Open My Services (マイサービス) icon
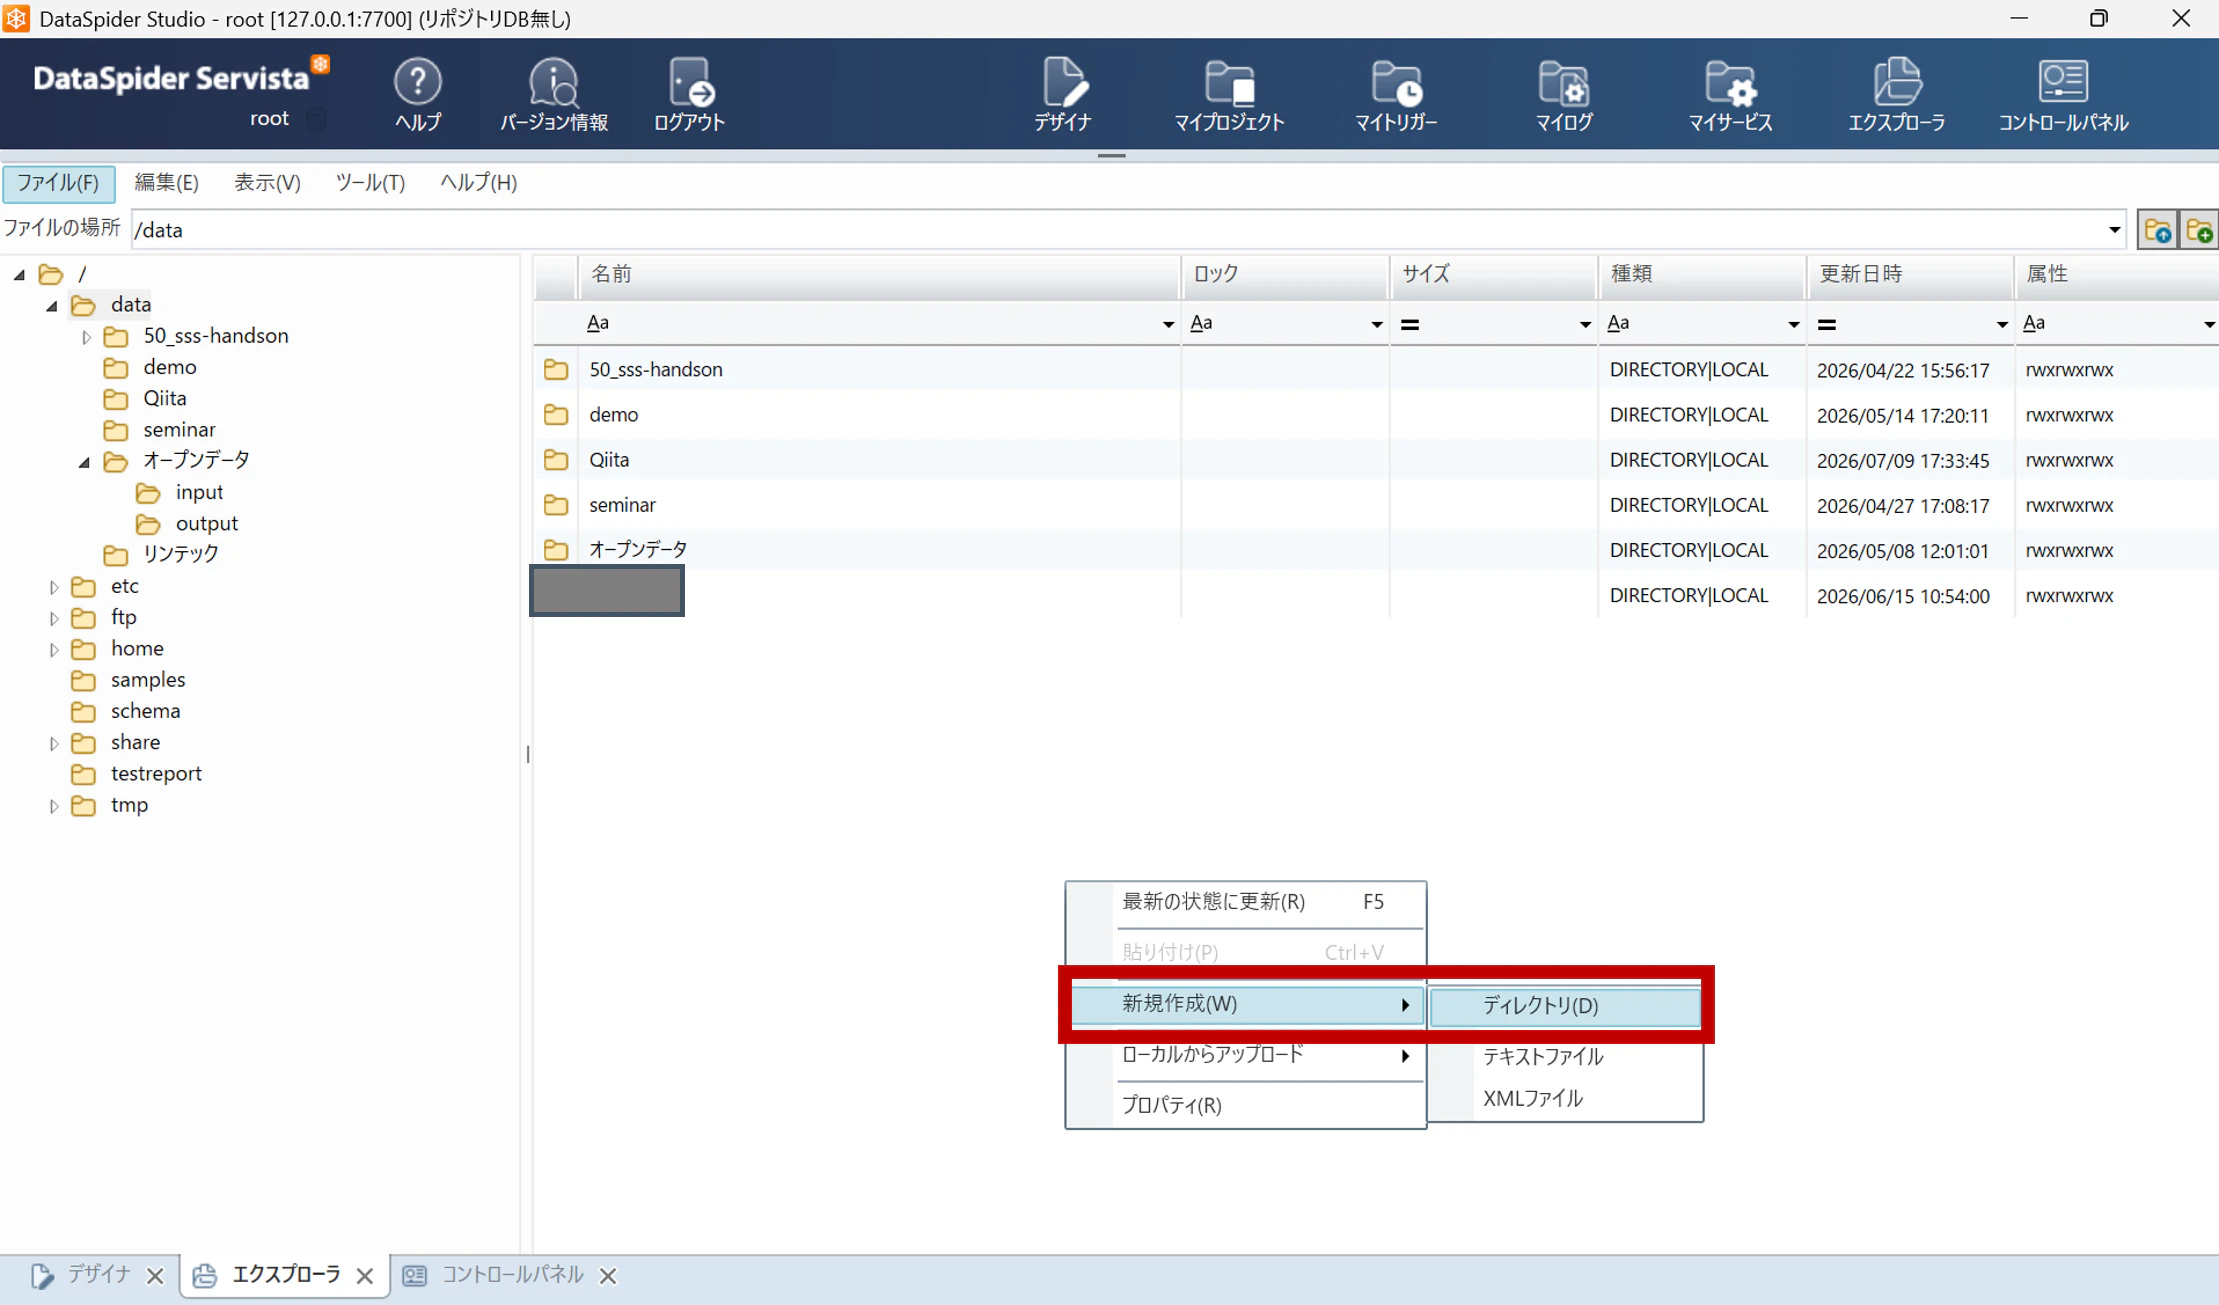This screenshot has width=2219, height=1305. (x=1730, y=94)
